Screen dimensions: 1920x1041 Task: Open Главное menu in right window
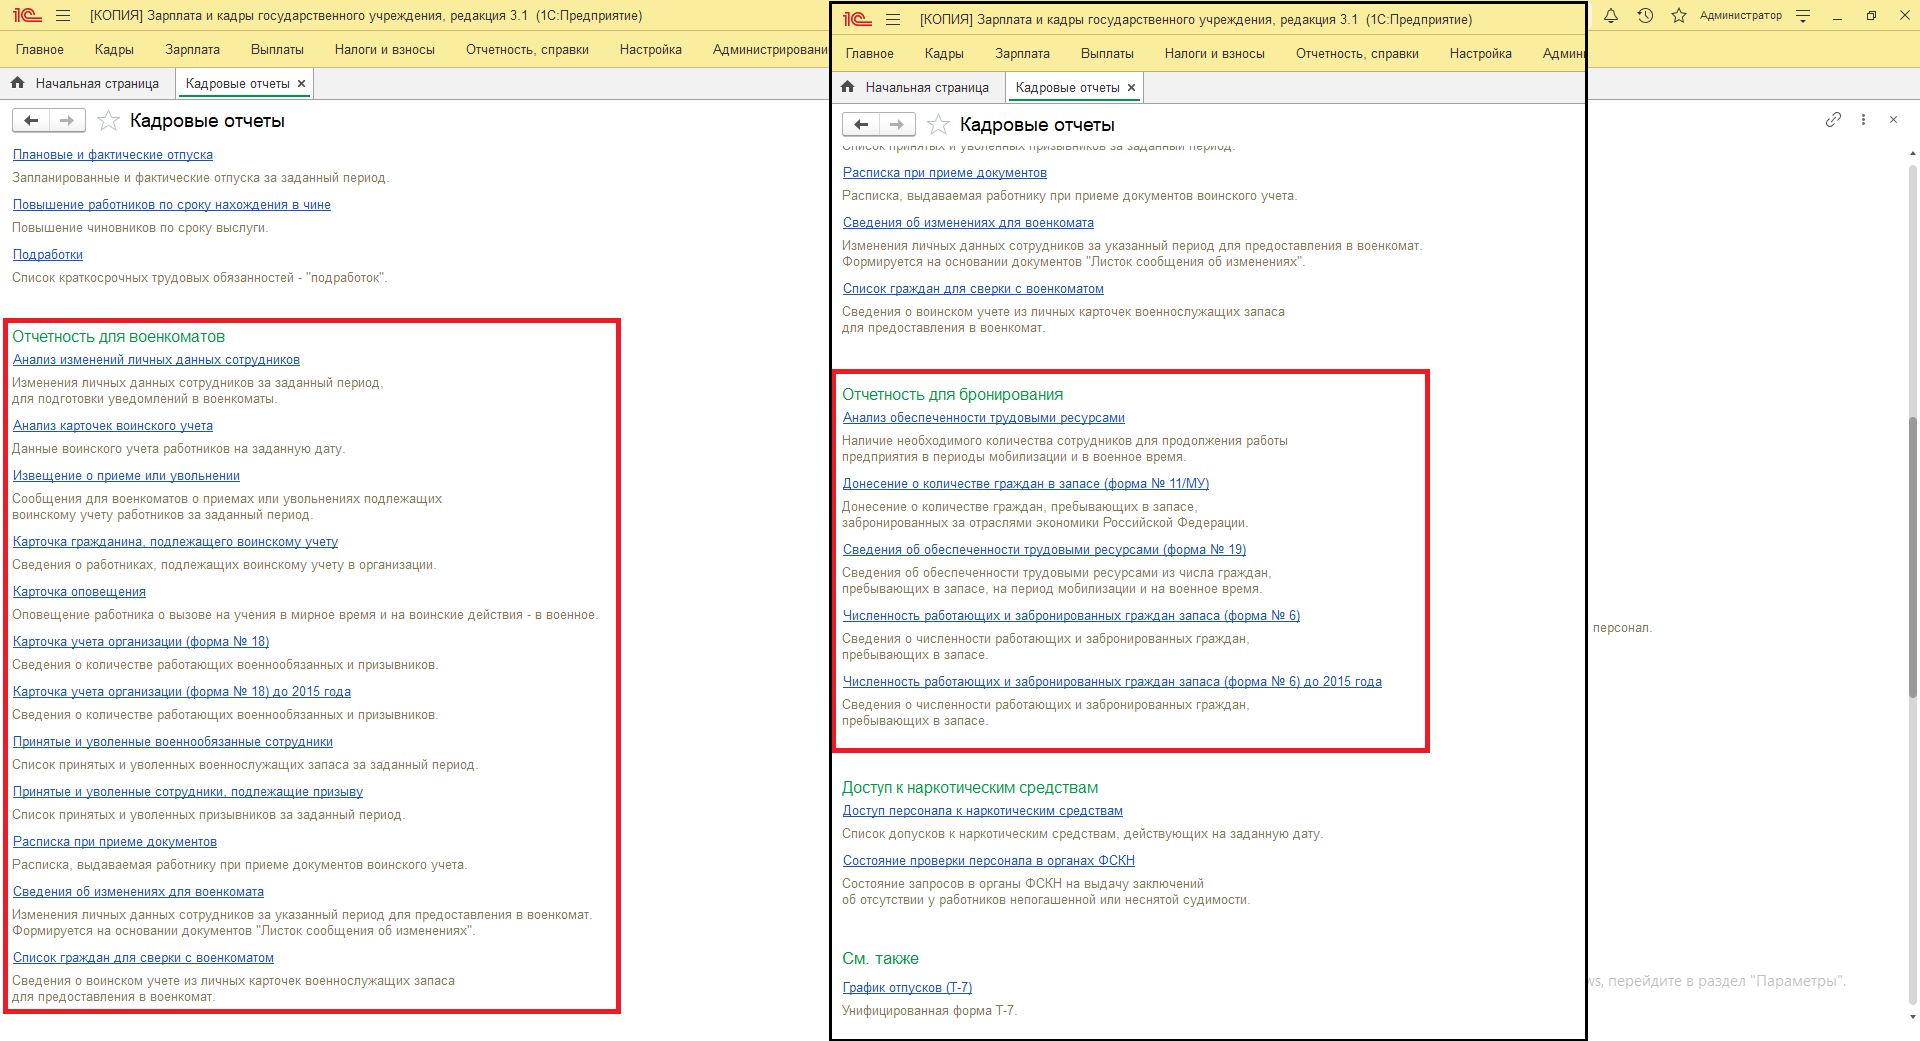point(870,54)
